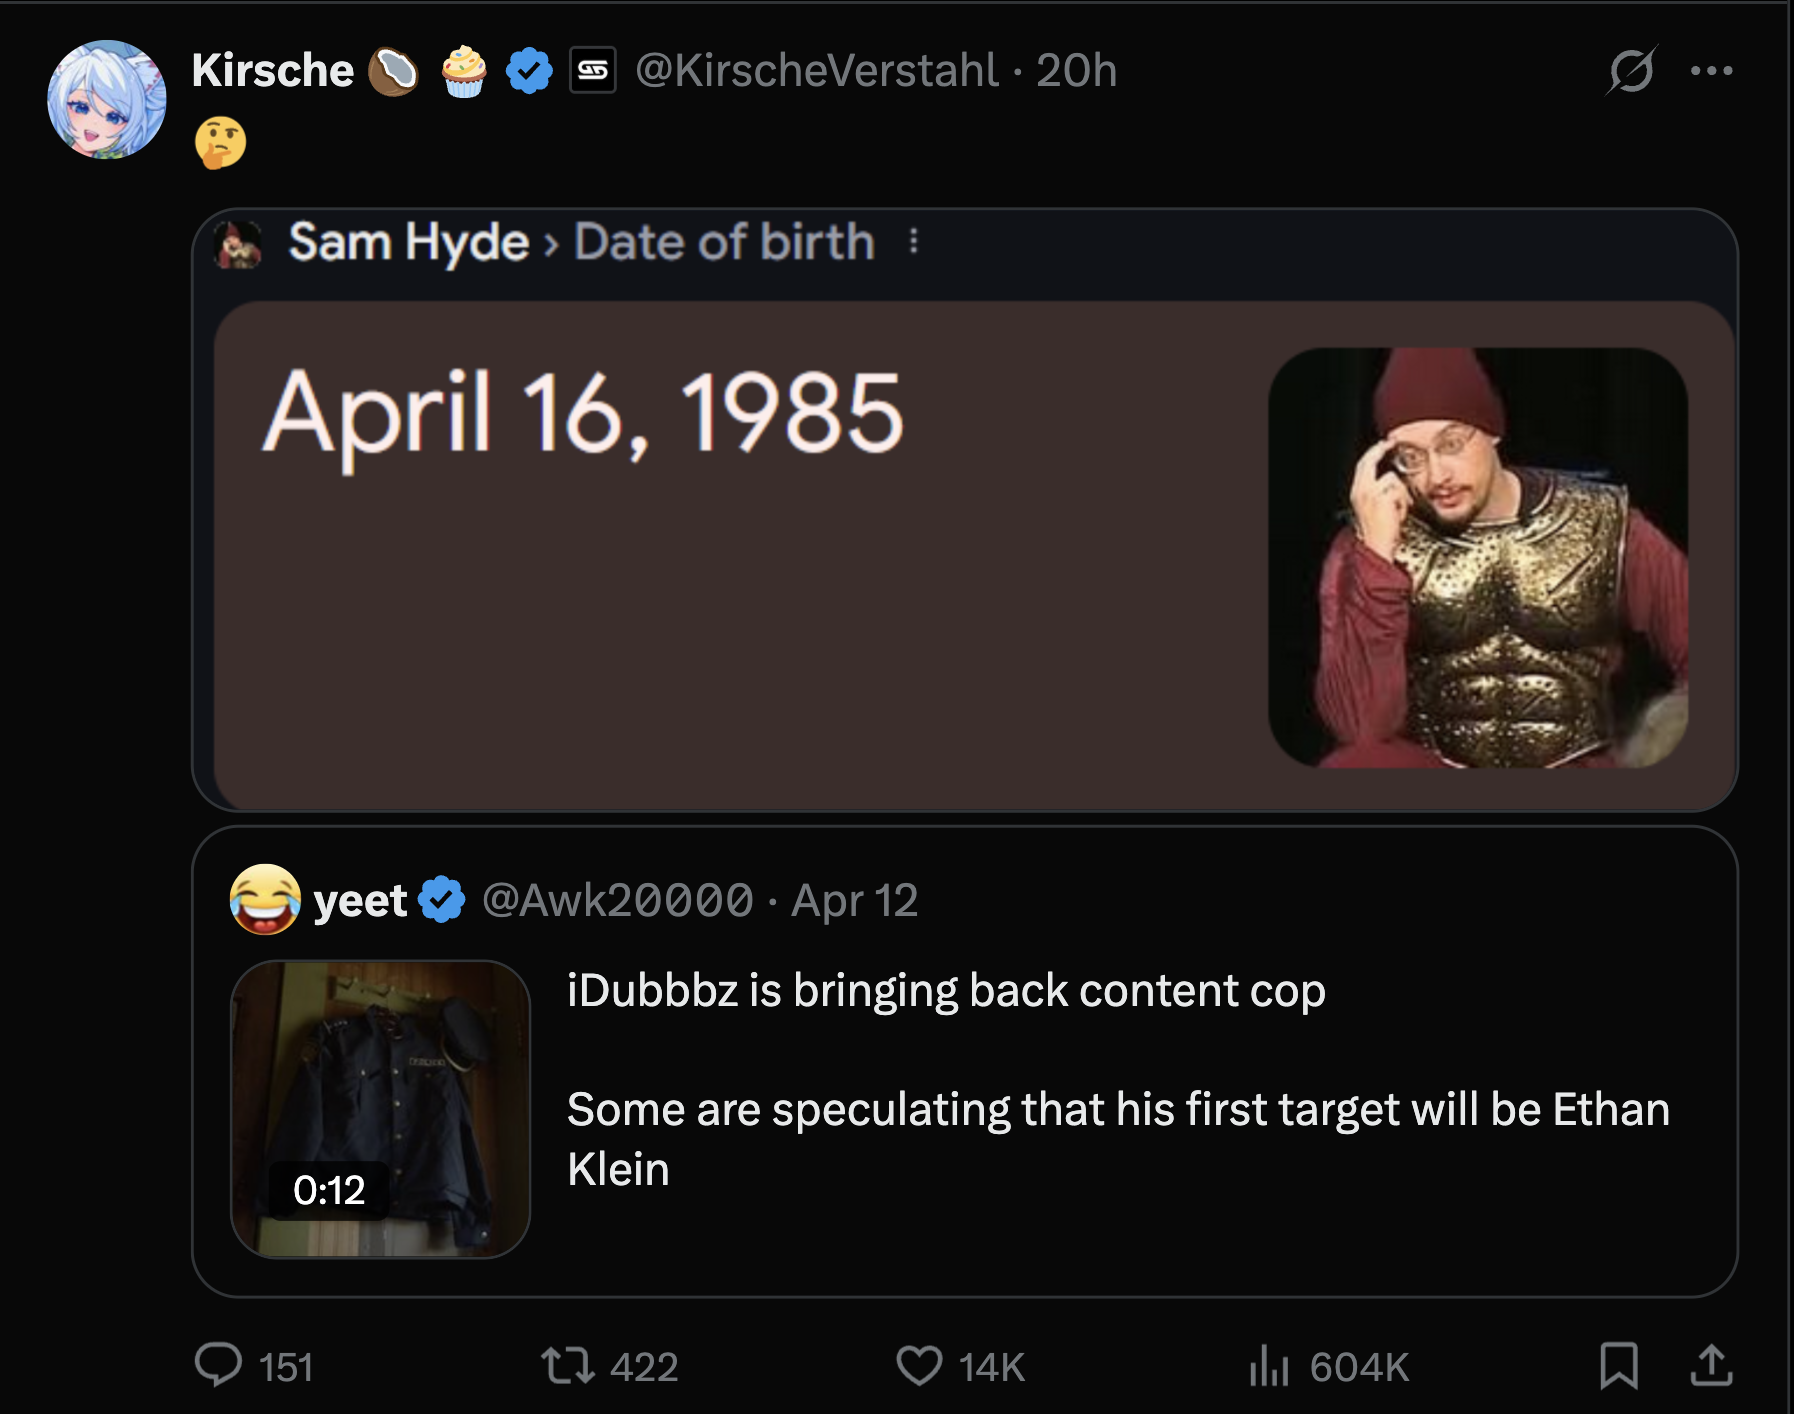Click the affiliate badge beside Kirsche's name
The image size is (1794, 1414).
593,71
